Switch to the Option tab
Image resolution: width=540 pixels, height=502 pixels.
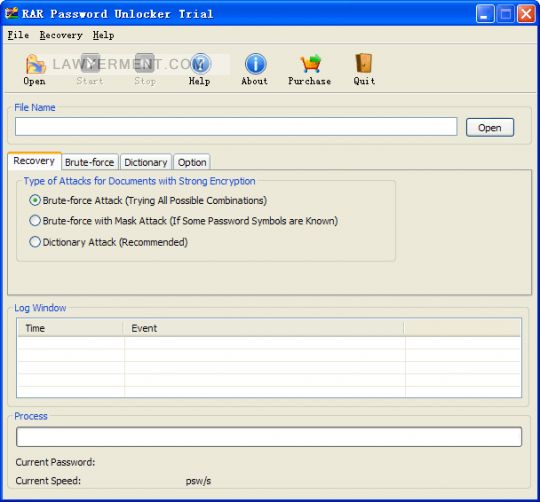point(192,162)
